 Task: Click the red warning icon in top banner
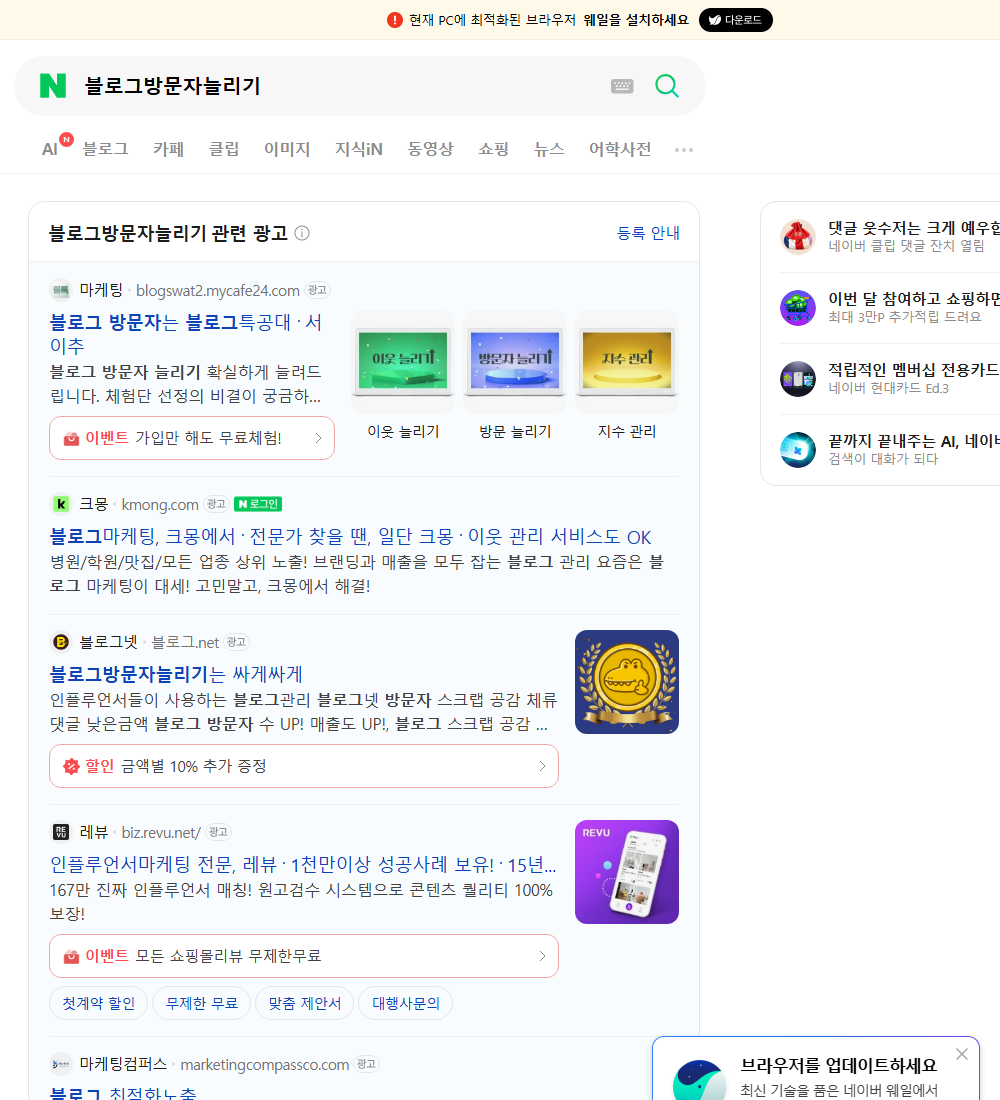click(x=394, y=20)
